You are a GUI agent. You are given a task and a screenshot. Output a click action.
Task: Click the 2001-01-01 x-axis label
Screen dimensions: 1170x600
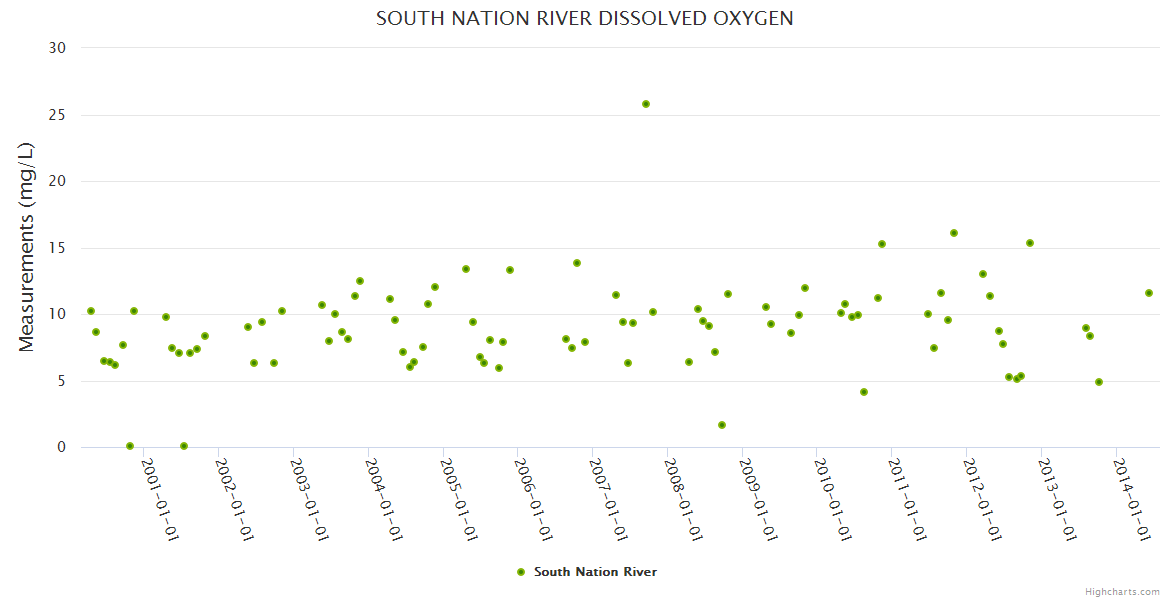[160, 500]
